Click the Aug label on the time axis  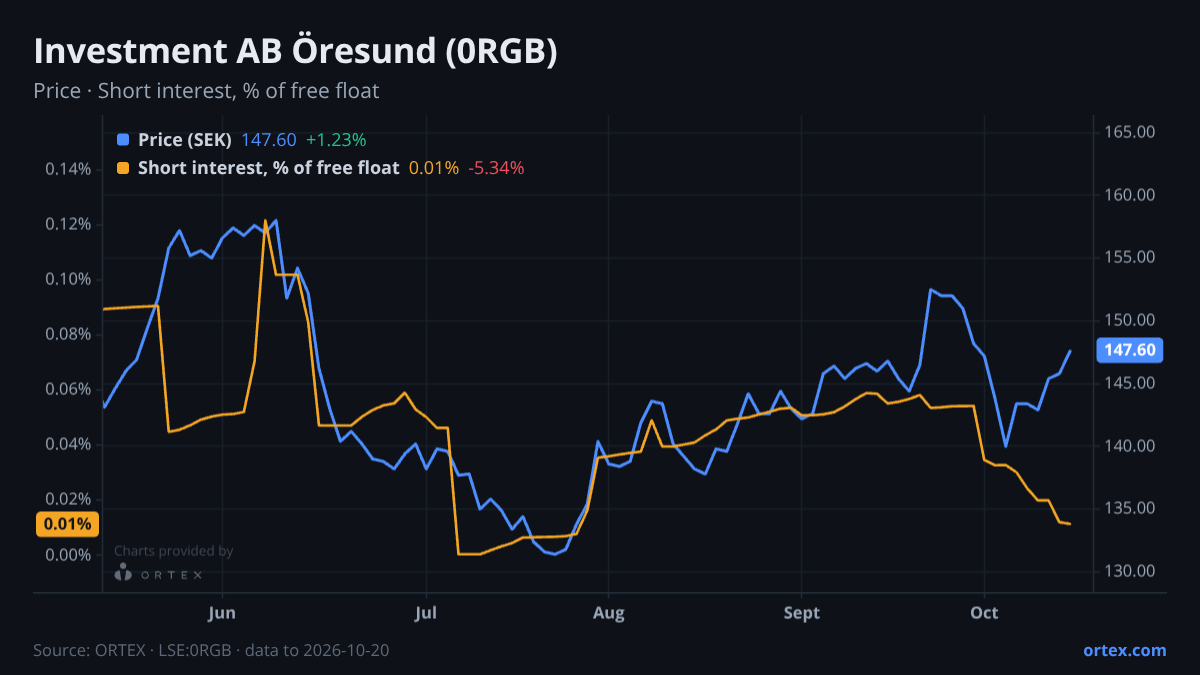(608, 613)
